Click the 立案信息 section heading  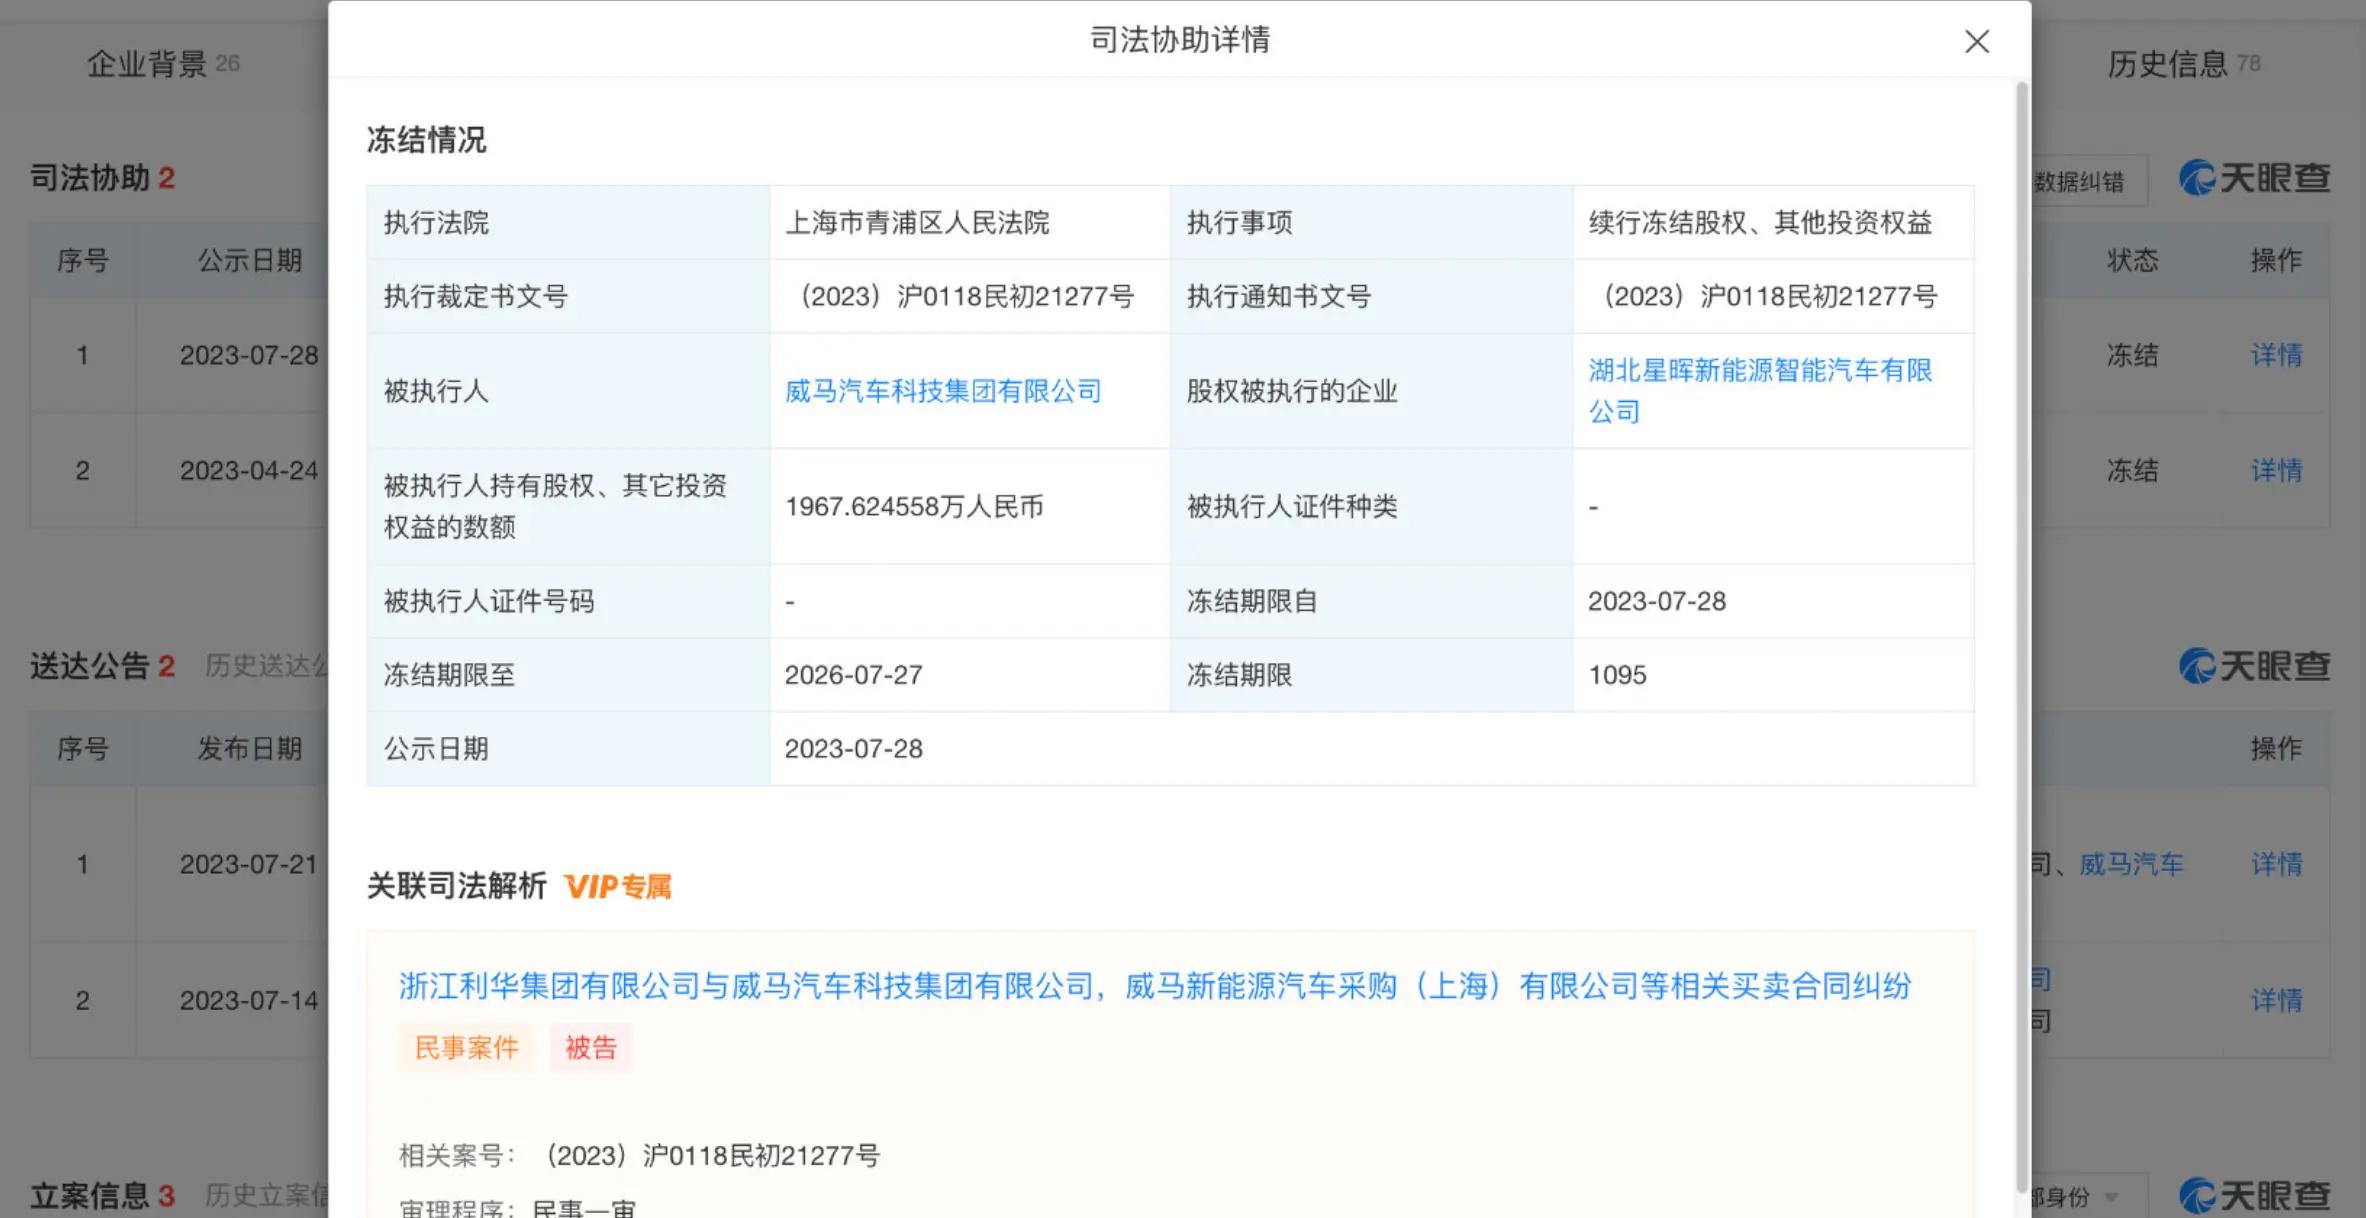[x=102, y=1195]
